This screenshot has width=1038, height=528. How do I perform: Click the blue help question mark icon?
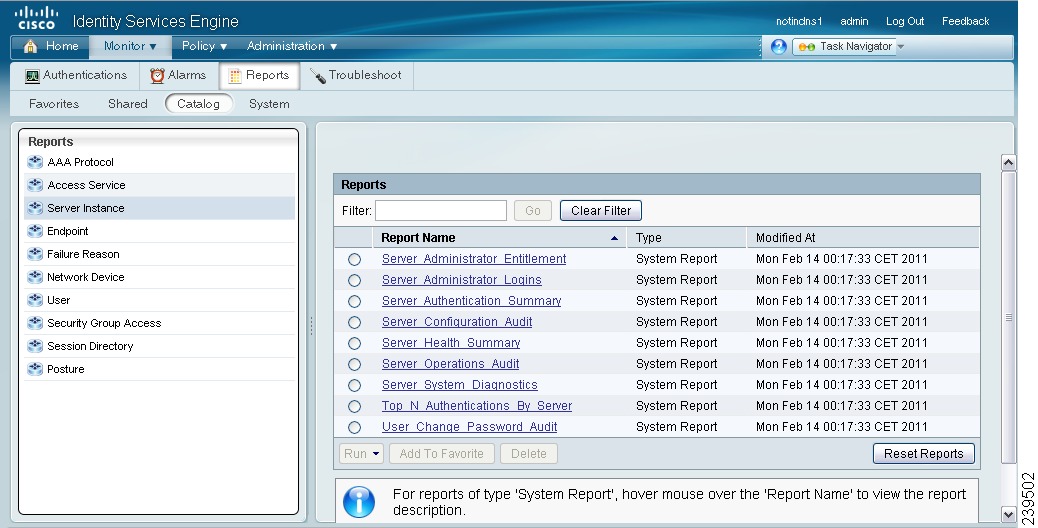point(778,46)
